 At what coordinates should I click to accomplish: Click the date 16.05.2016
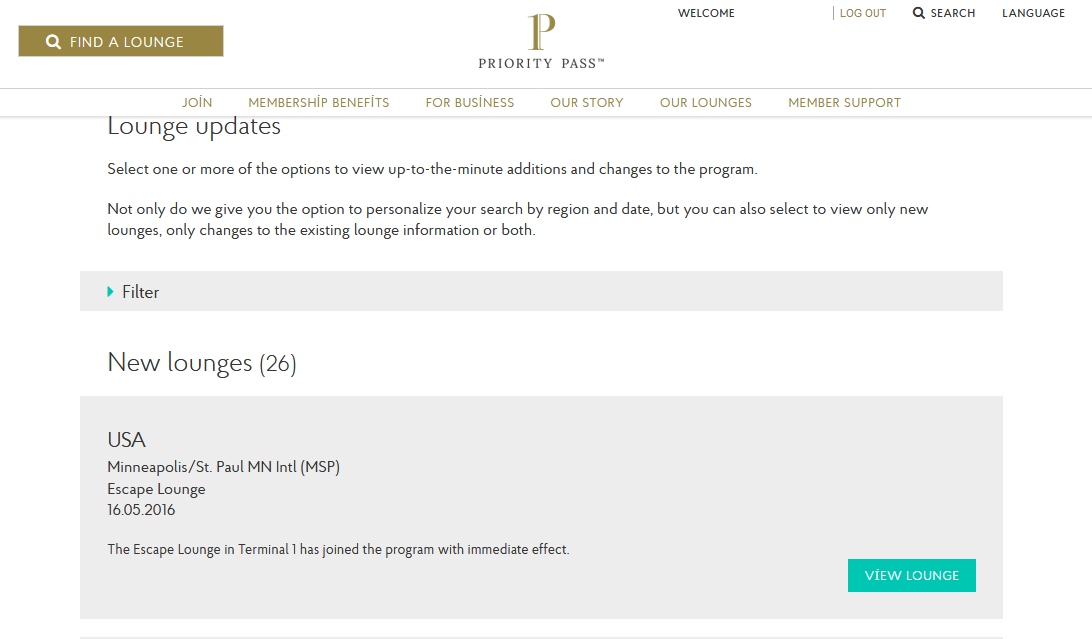coord(141,510)
